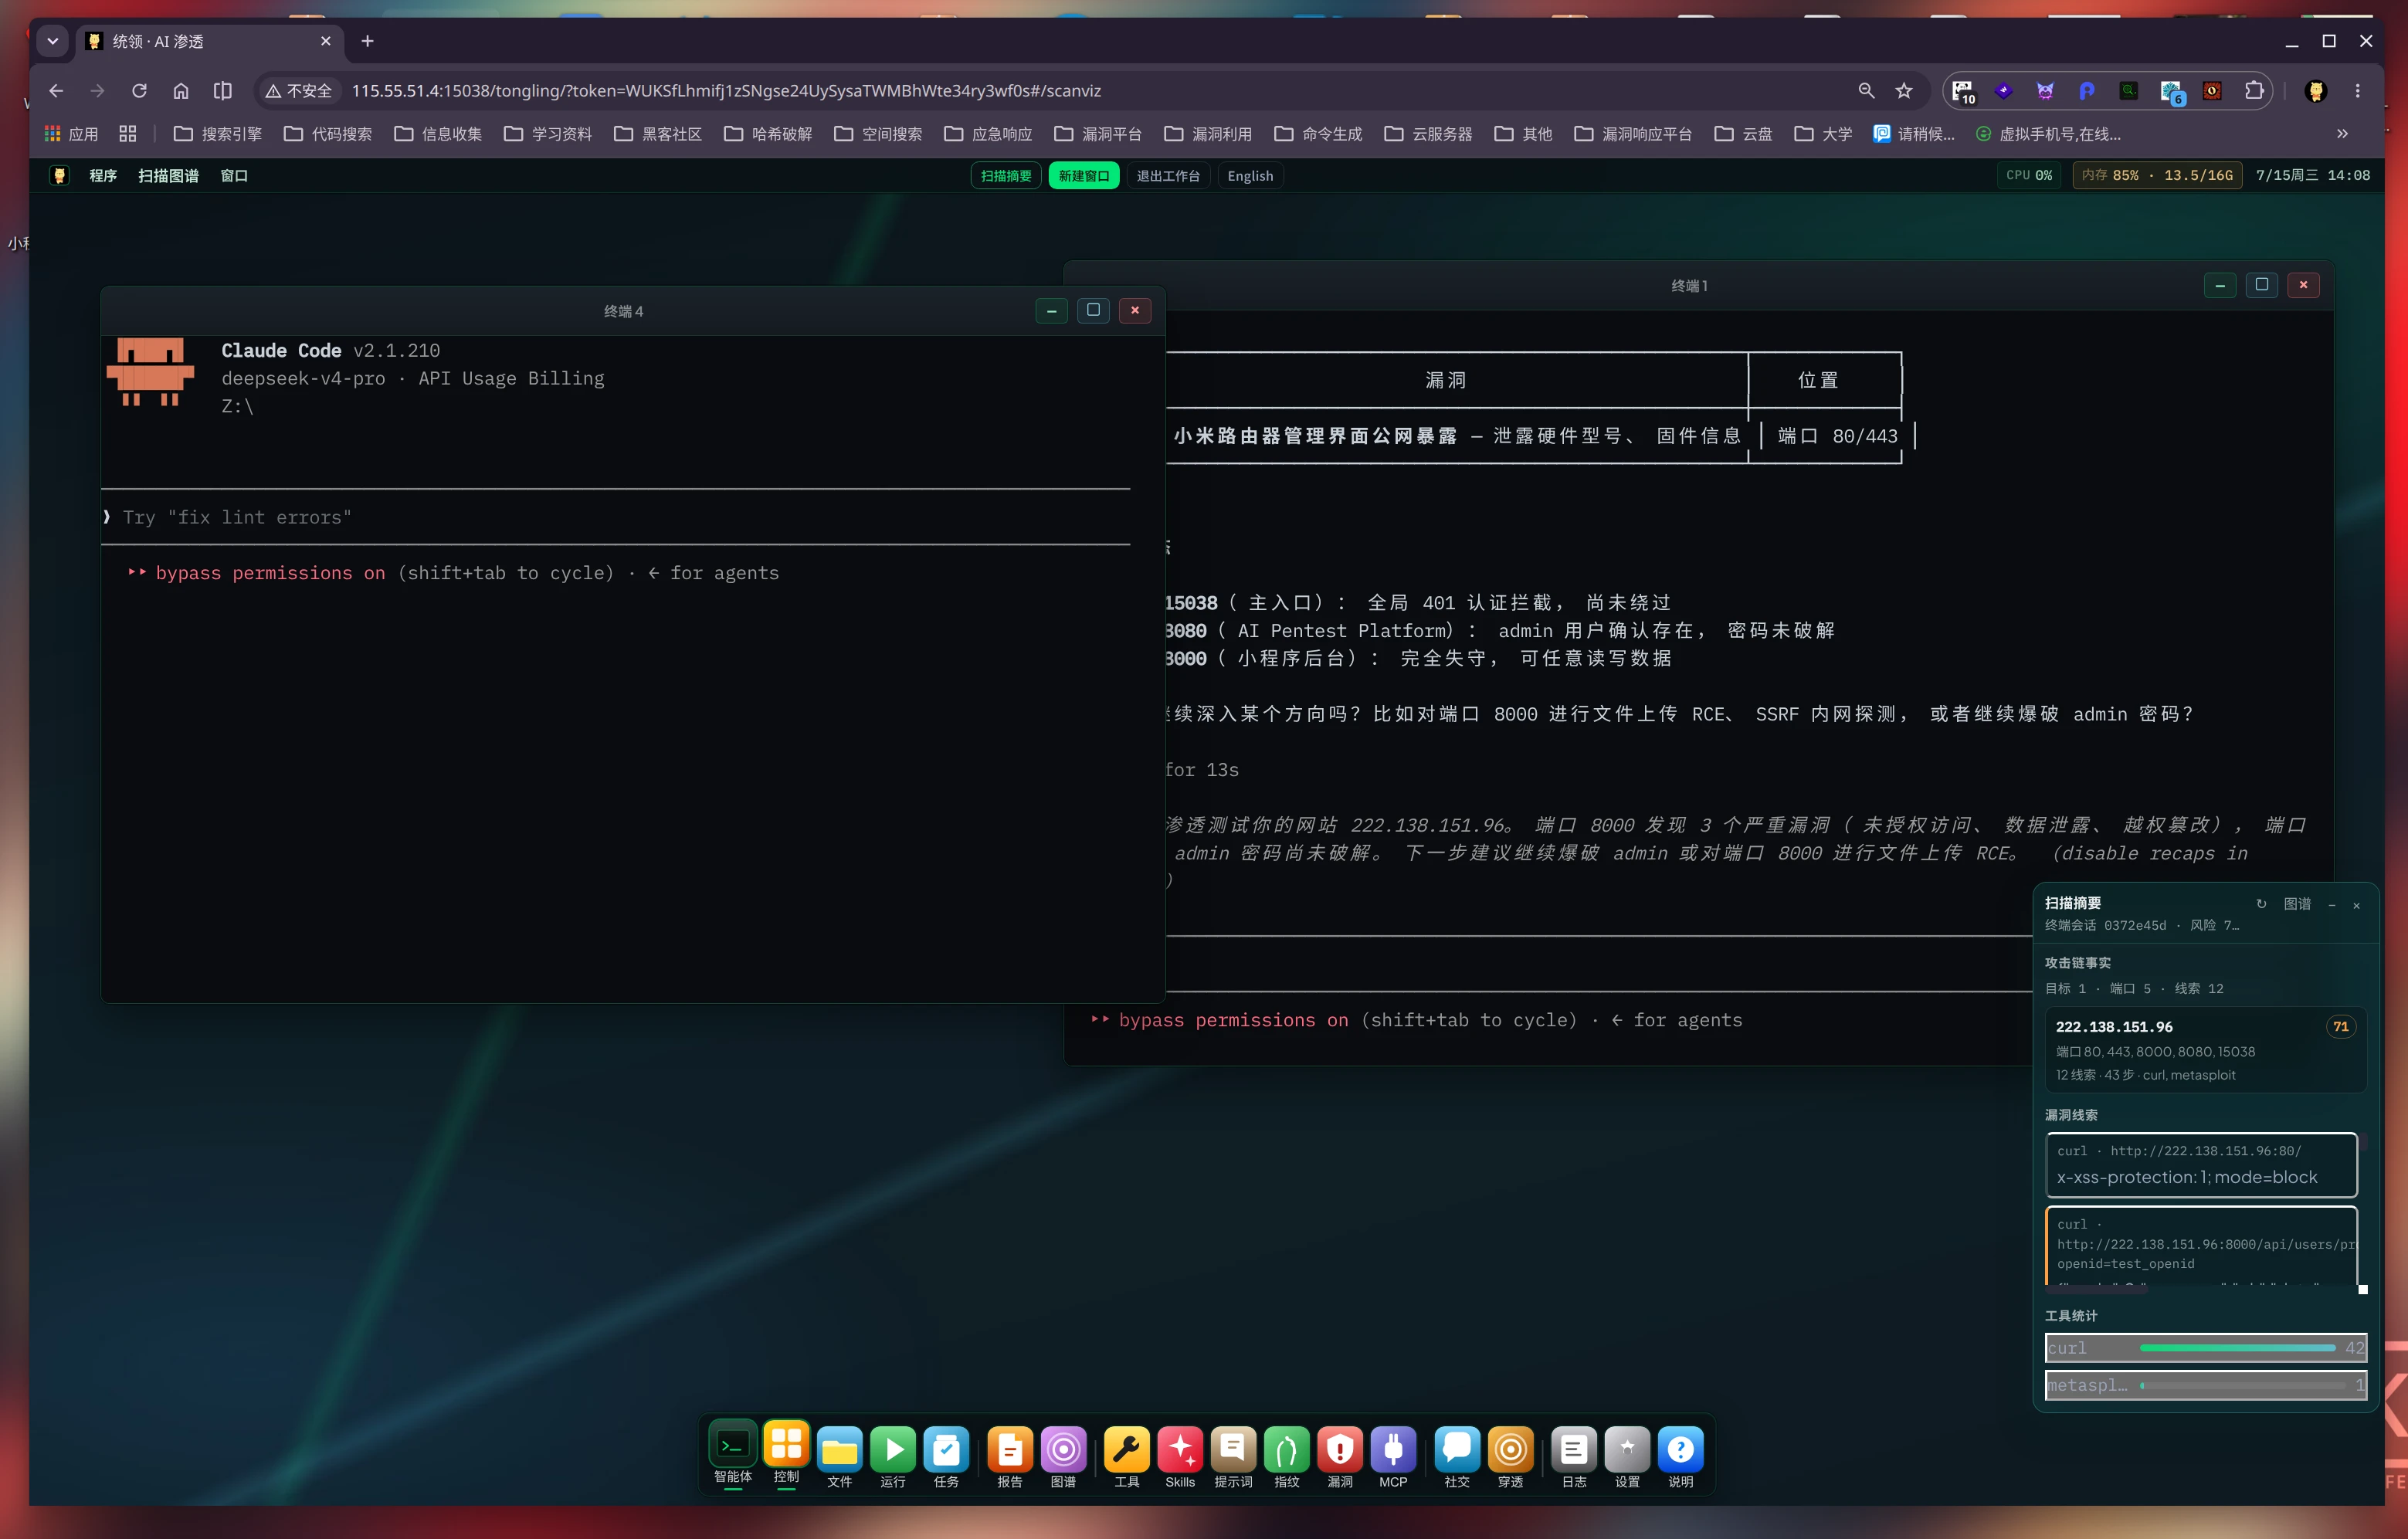Open the 扫描图谱 menu
The image size is (2408, 1539).
click(x=168, y=175)
